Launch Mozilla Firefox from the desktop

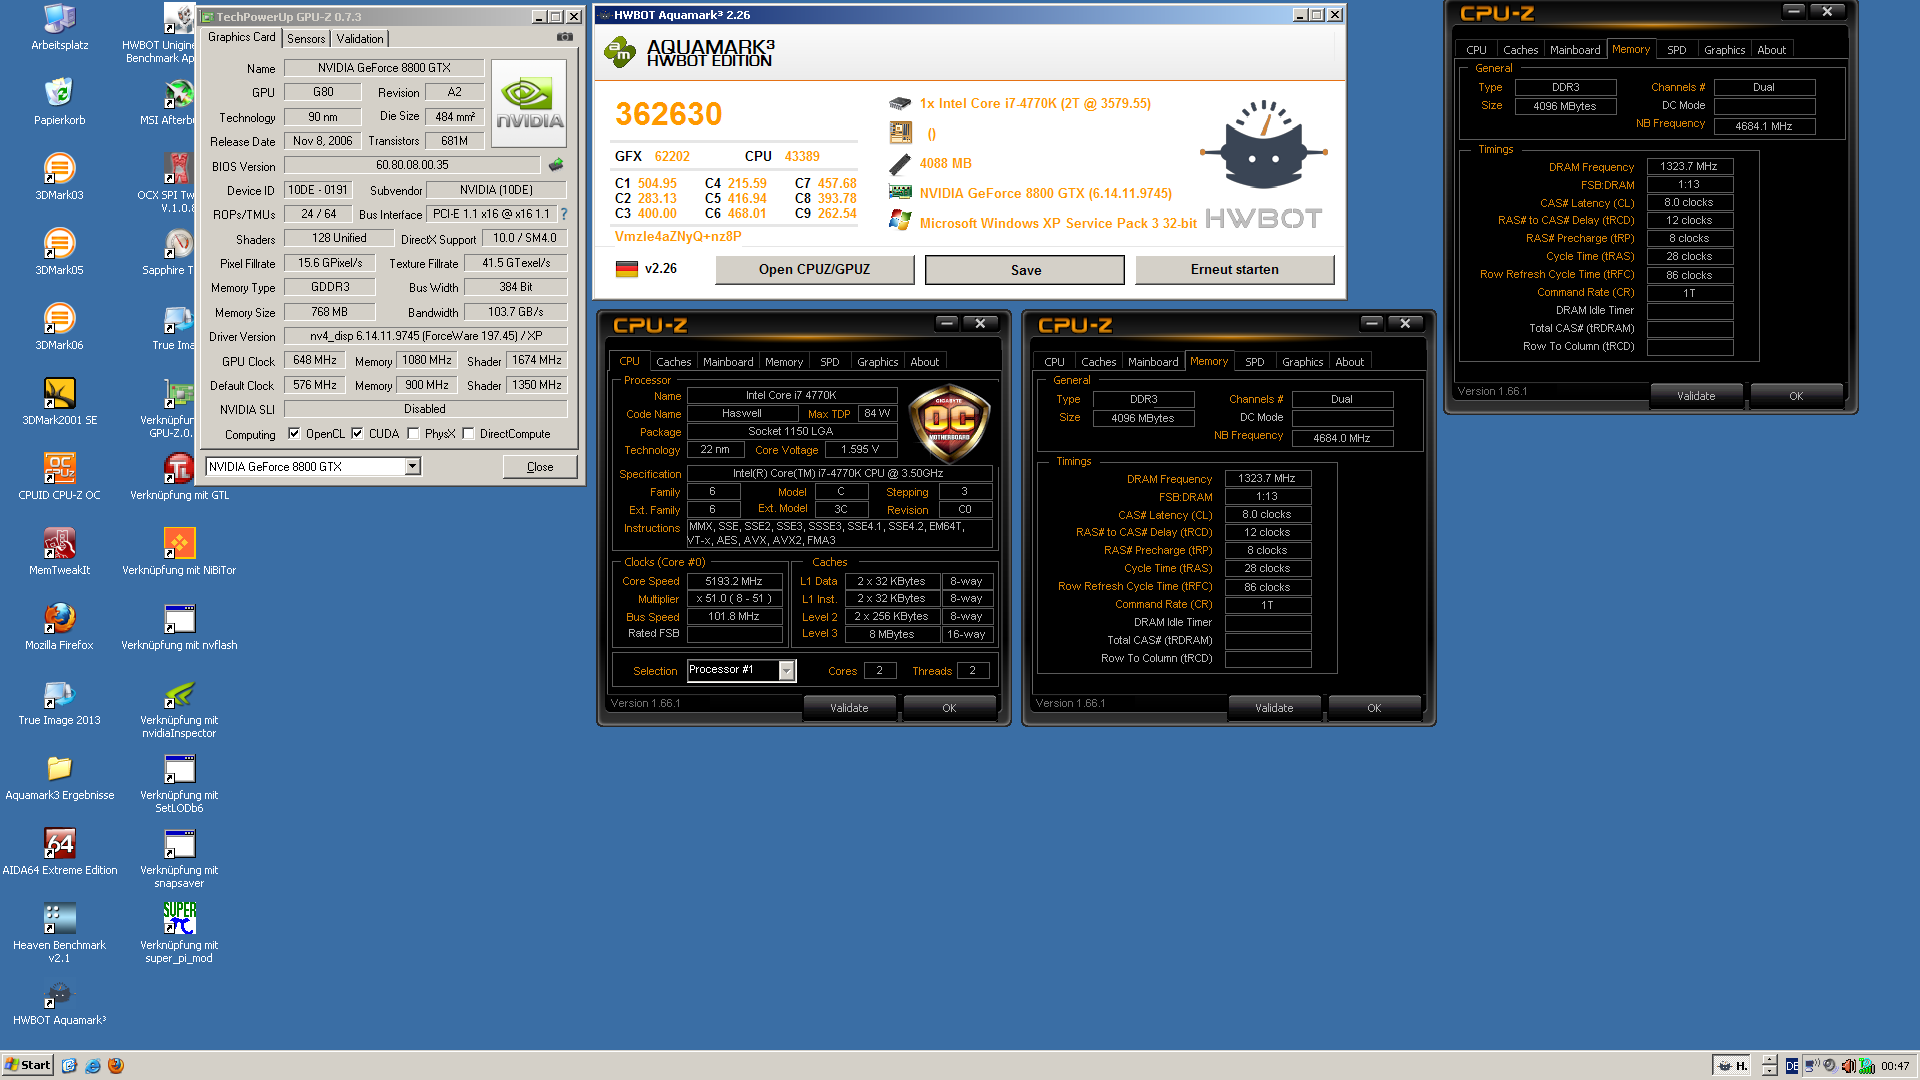tap(59, 627)
